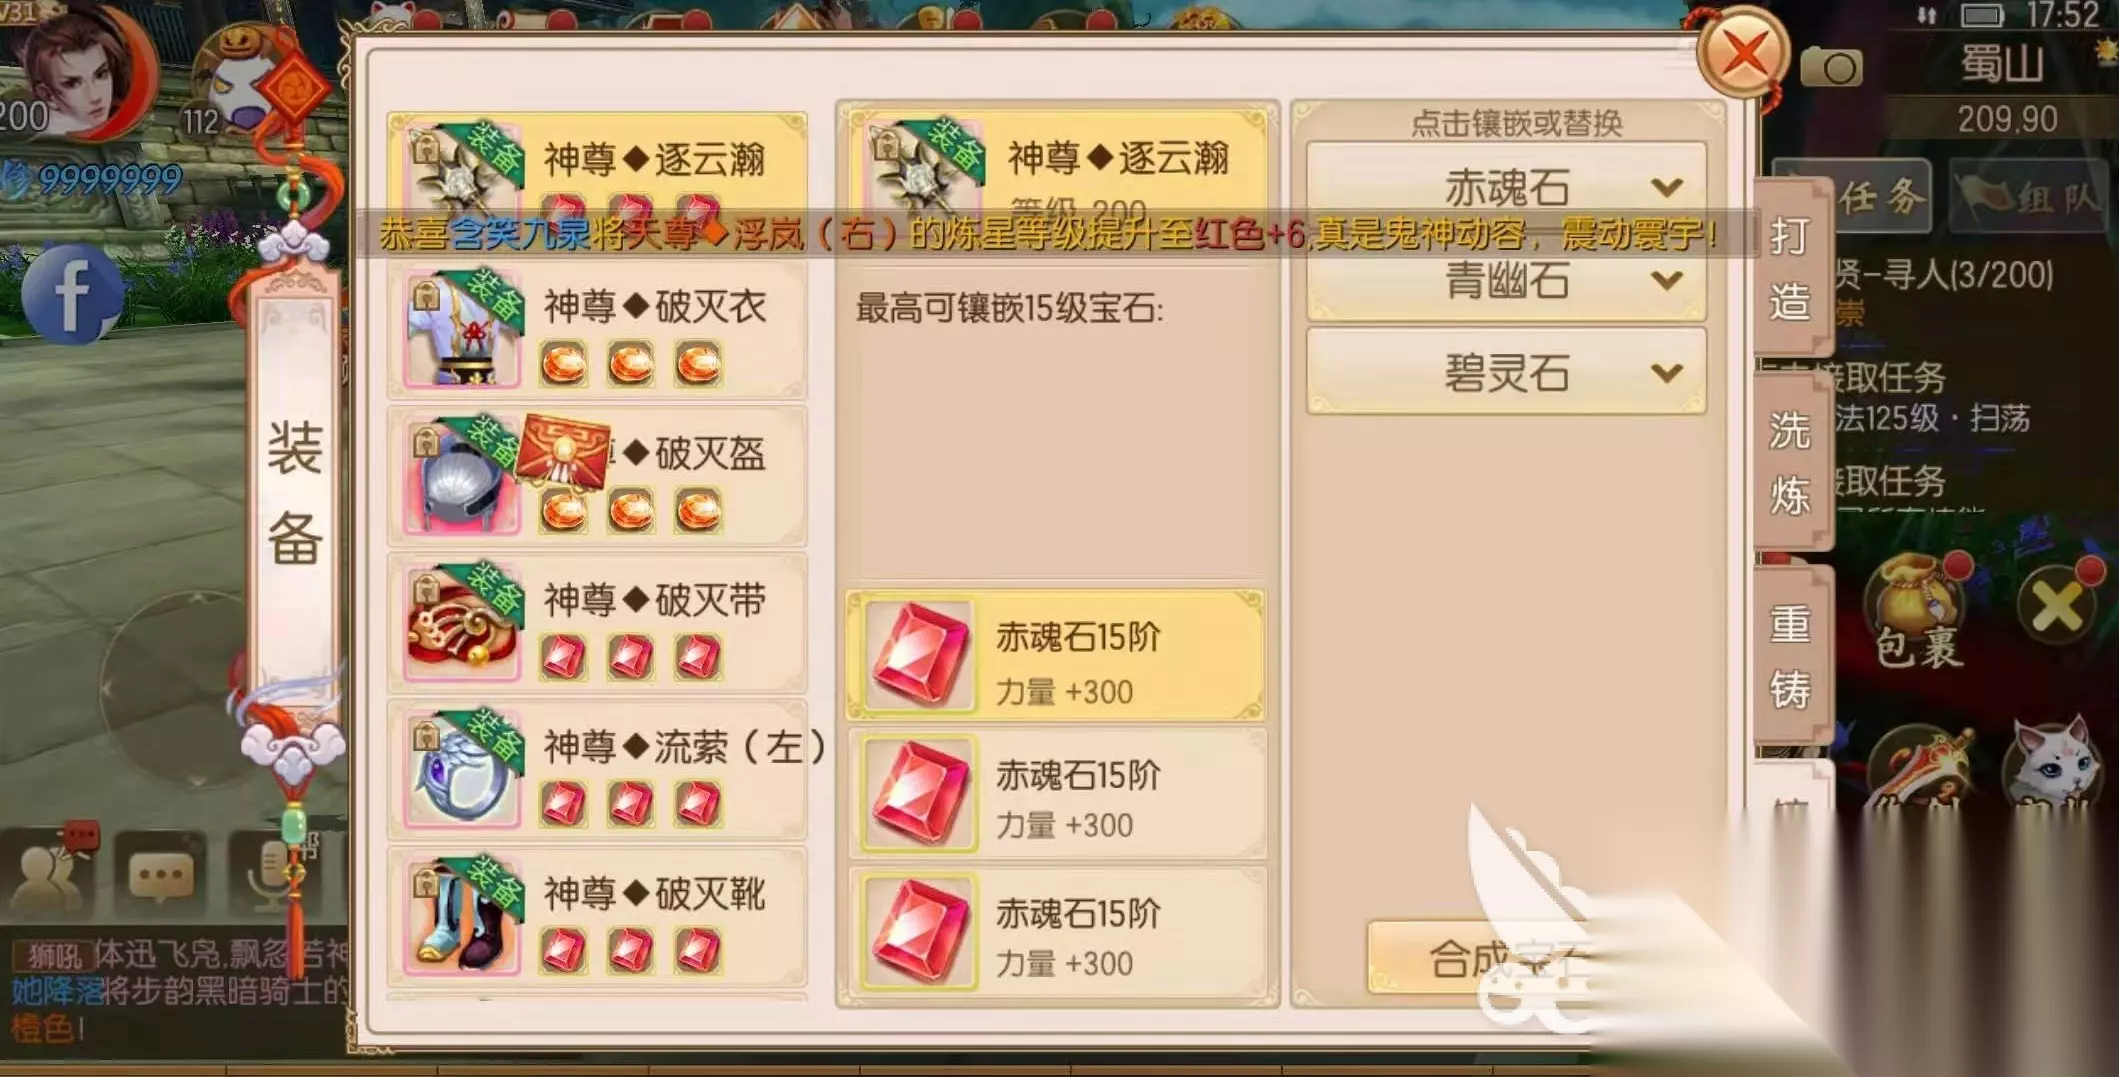Tap the Facebook share icon
This screenshot has height=1077, width=2119.
72,294
